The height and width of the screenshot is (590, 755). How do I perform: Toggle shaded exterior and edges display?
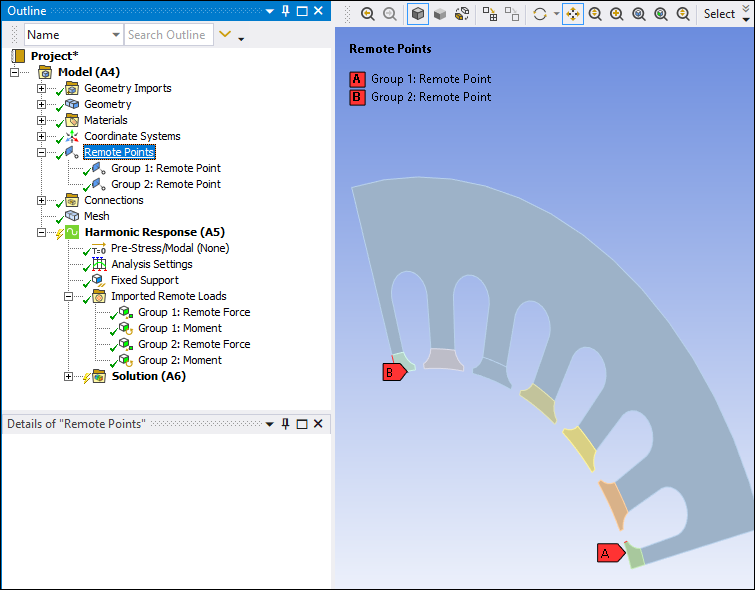[417, 14]
